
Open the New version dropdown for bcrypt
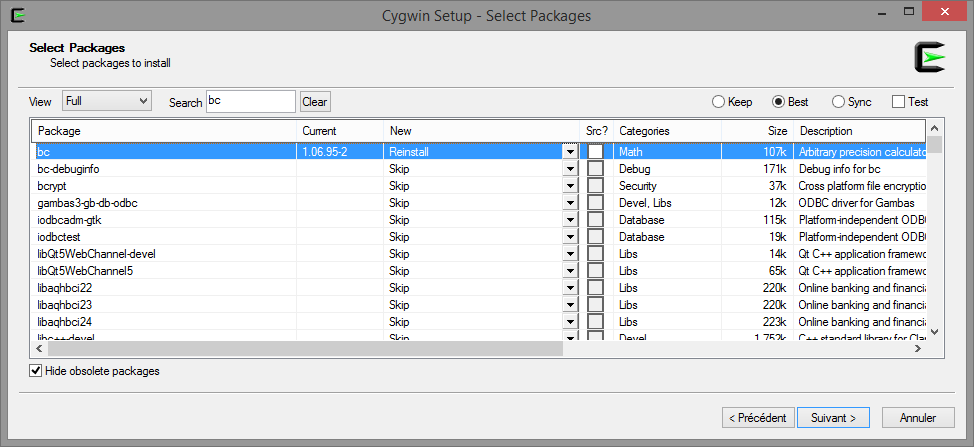tap(570, 186)
